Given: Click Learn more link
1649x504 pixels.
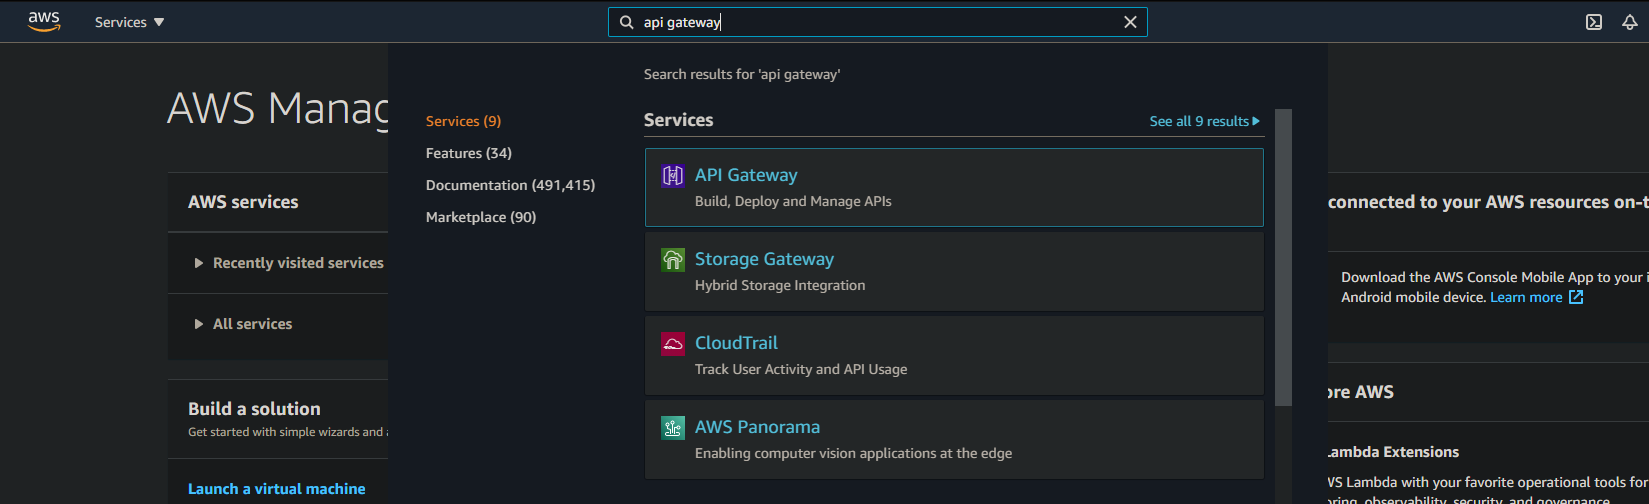Looking at the screenshot, I should 1526,297.
